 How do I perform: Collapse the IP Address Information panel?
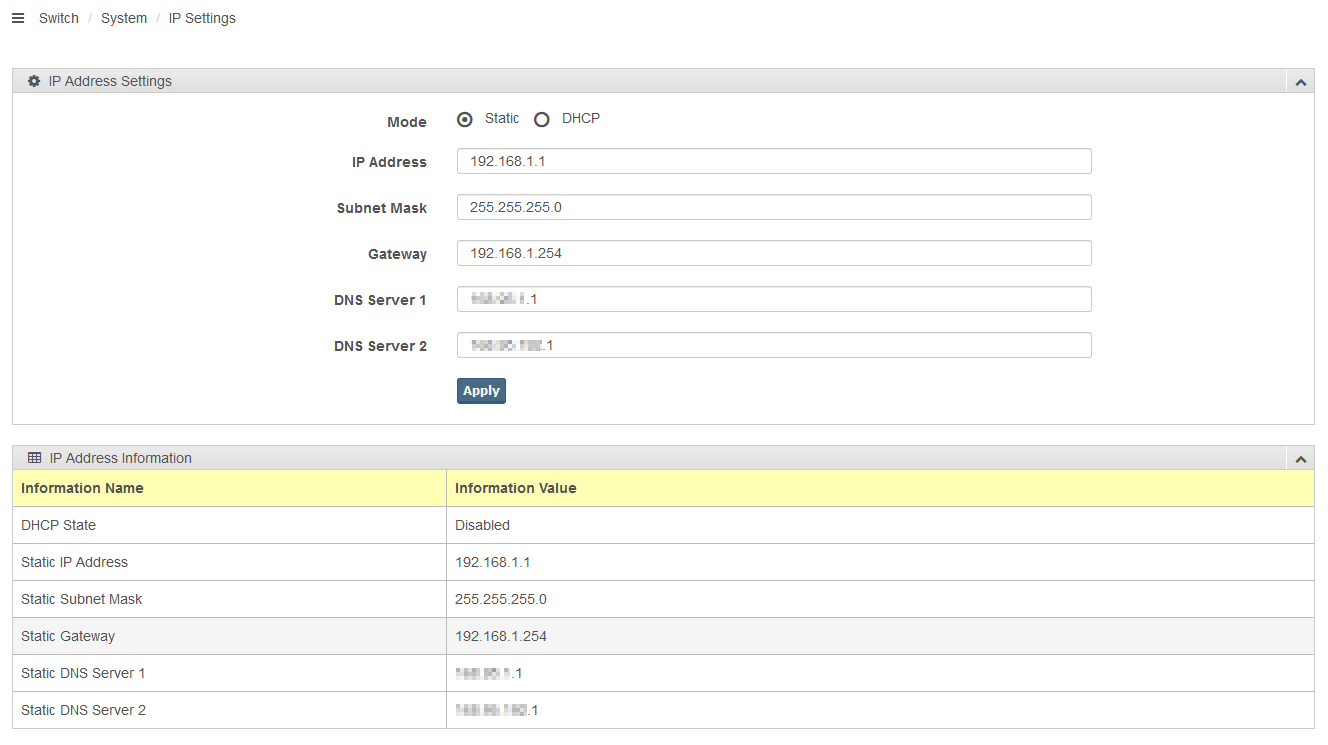[x=1300, y=459]
